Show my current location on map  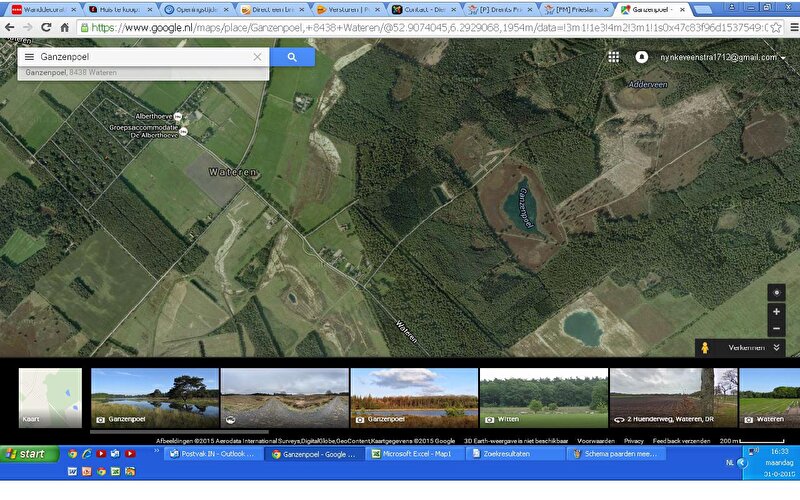pyautogui.click(x=777, y=293)
